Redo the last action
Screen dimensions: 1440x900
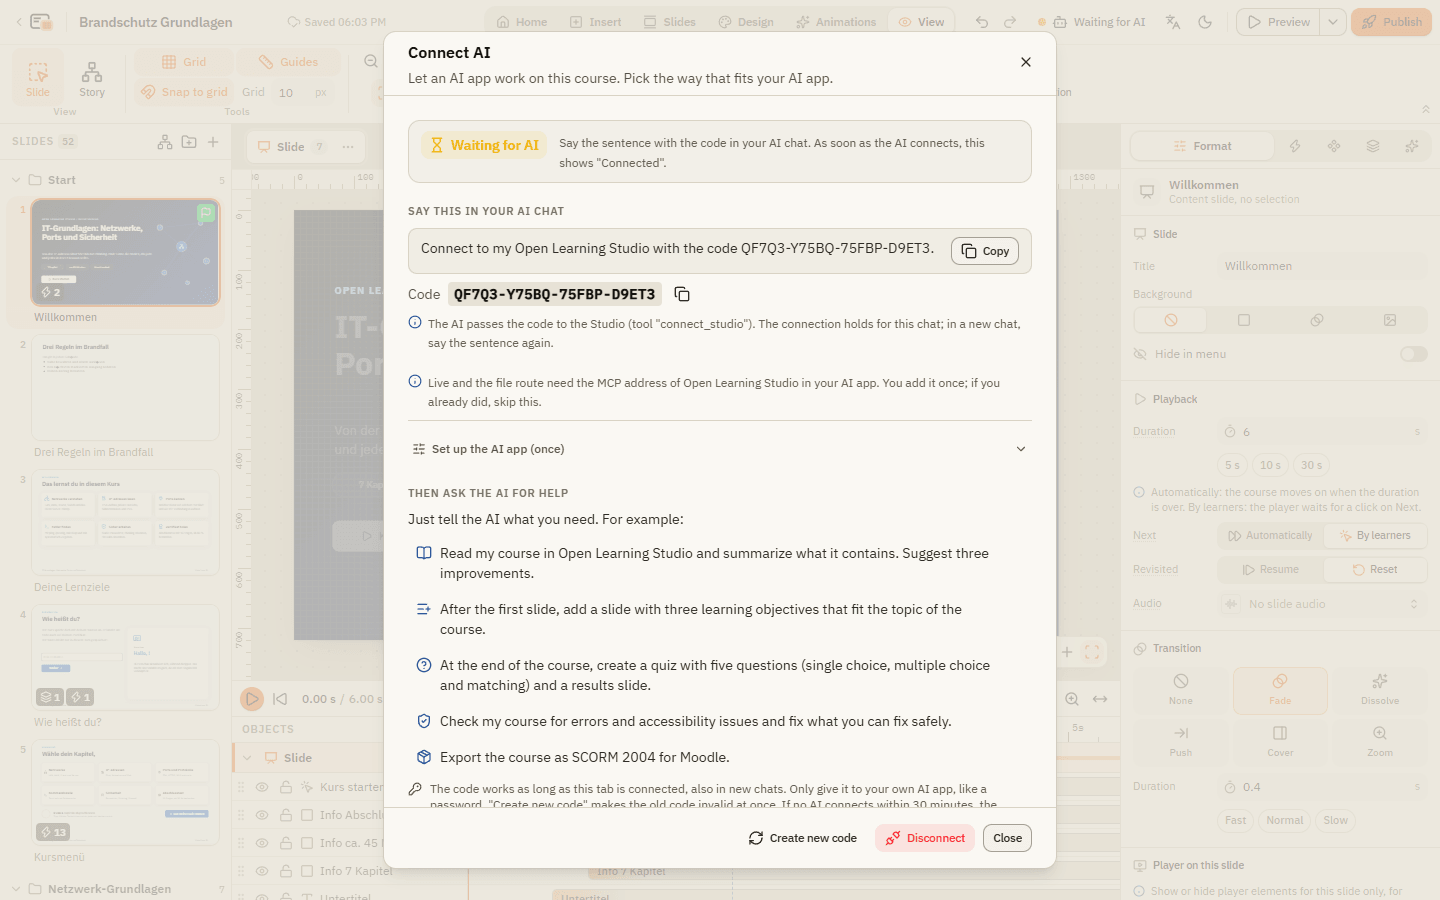click(x=1010, y=22)
